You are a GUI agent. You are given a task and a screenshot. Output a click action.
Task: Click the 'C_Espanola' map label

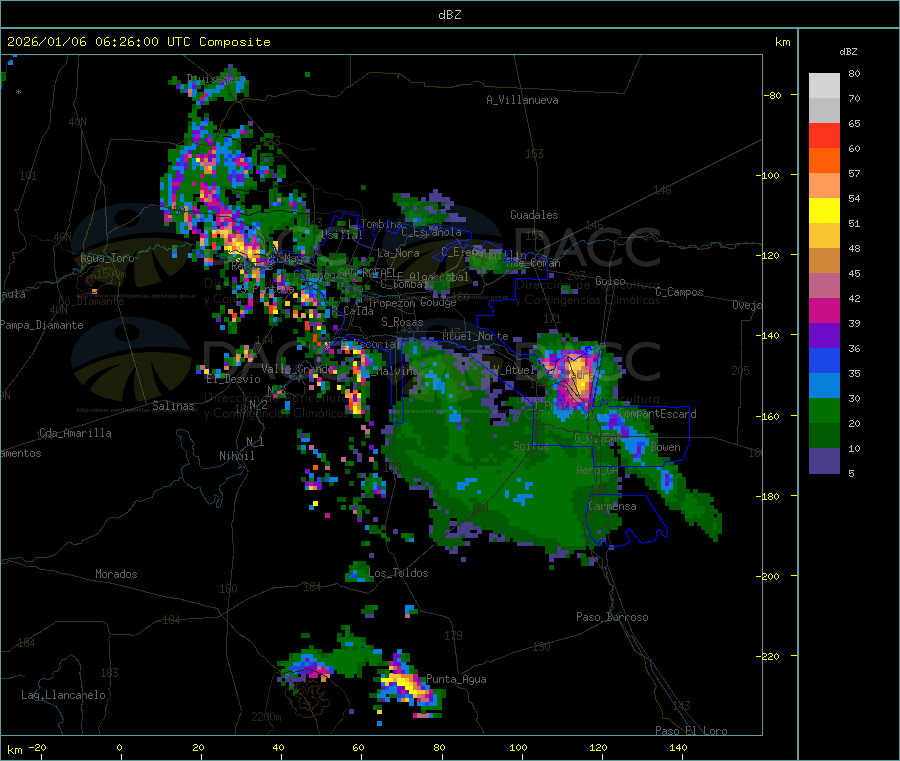coord(431,232)
